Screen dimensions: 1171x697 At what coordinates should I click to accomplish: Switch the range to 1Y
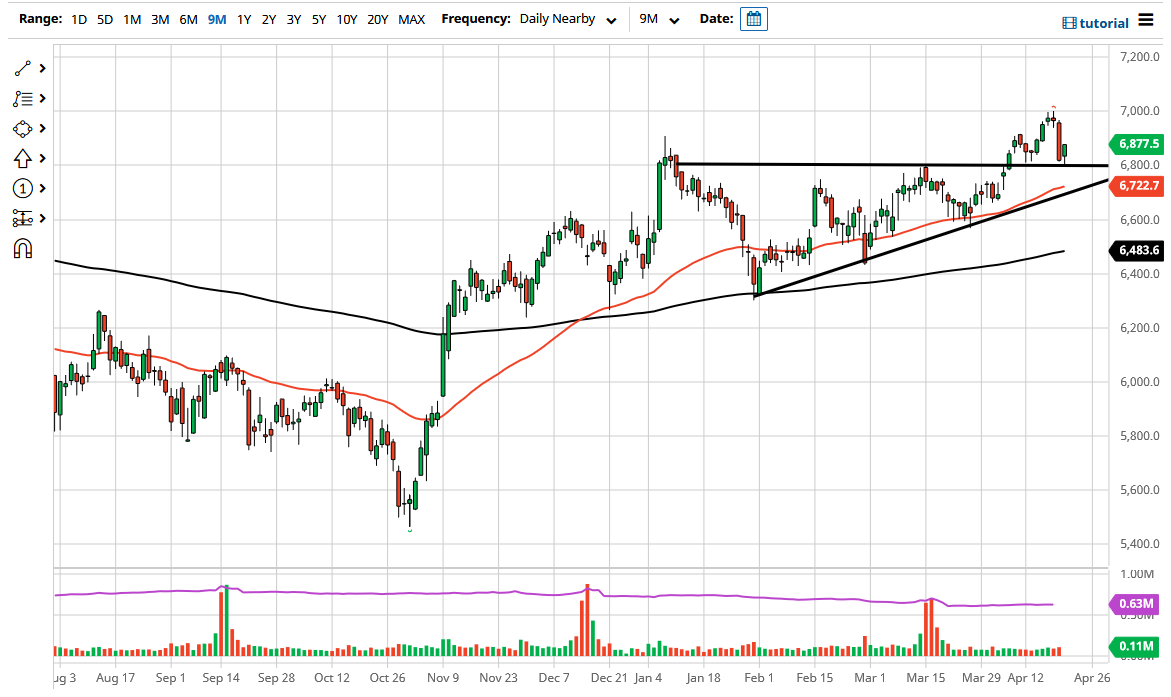(244, 18)
